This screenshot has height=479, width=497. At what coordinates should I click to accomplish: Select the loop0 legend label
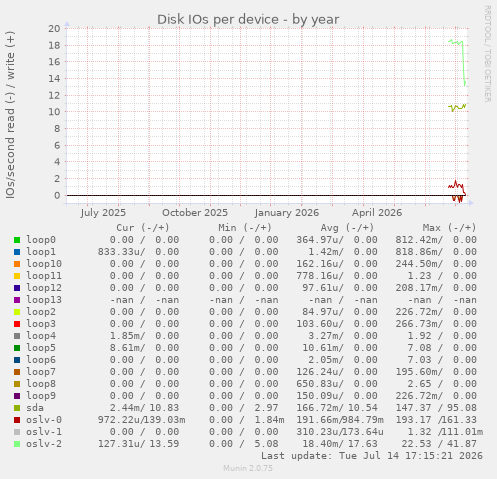pos(41,240)
